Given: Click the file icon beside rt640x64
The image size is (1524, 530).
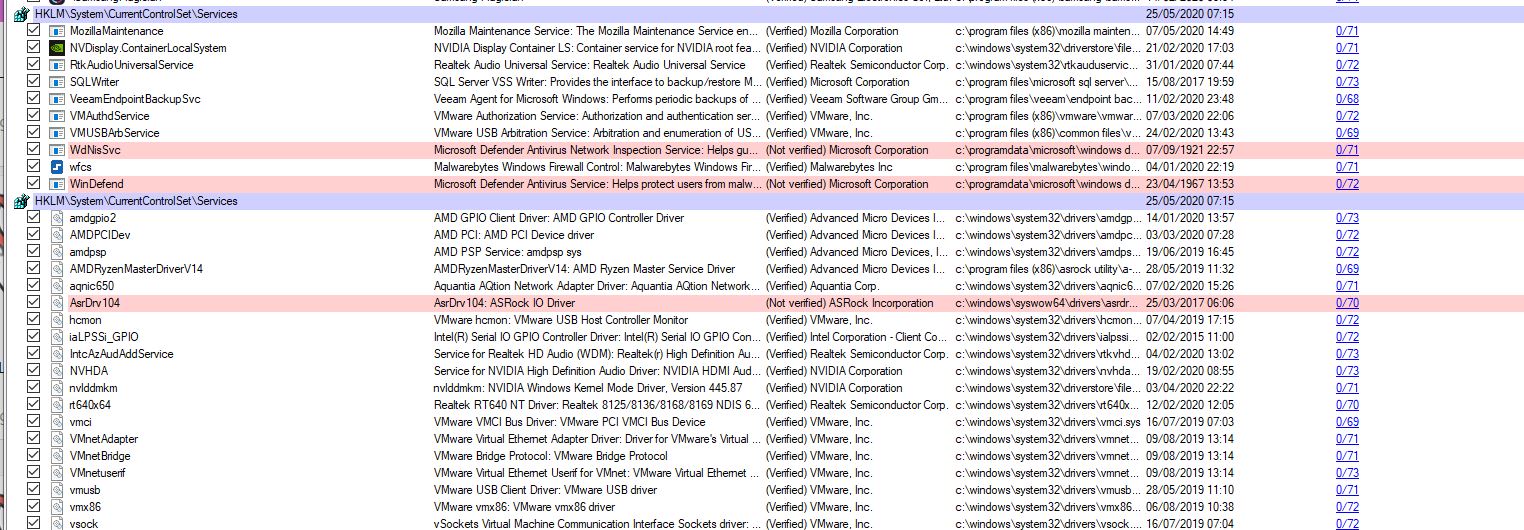Looking at the screenshot, I should point(58,405).
